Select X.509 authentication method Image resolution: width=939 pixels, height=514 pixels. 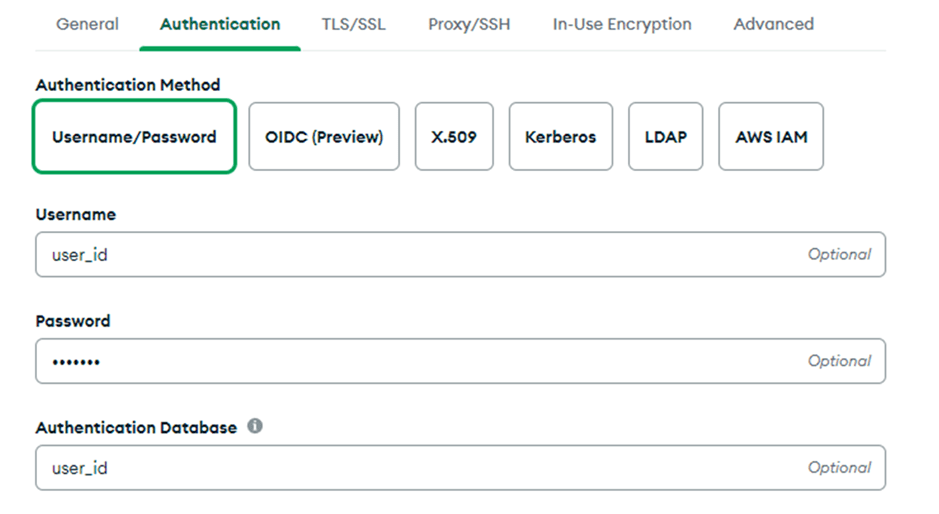(x=454, y=137)
